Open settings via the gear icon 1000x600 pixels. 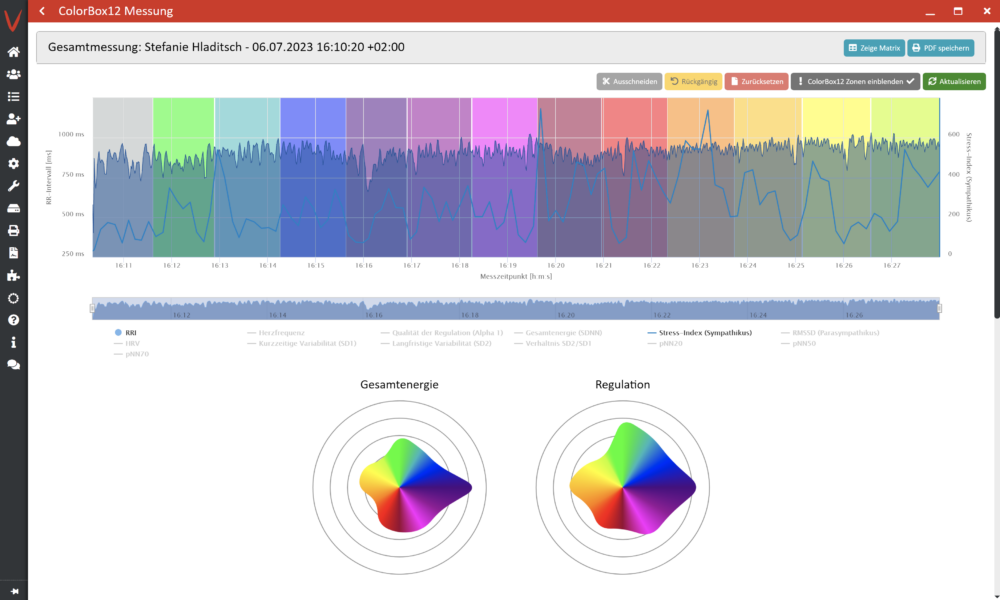[x=13, y=163]
